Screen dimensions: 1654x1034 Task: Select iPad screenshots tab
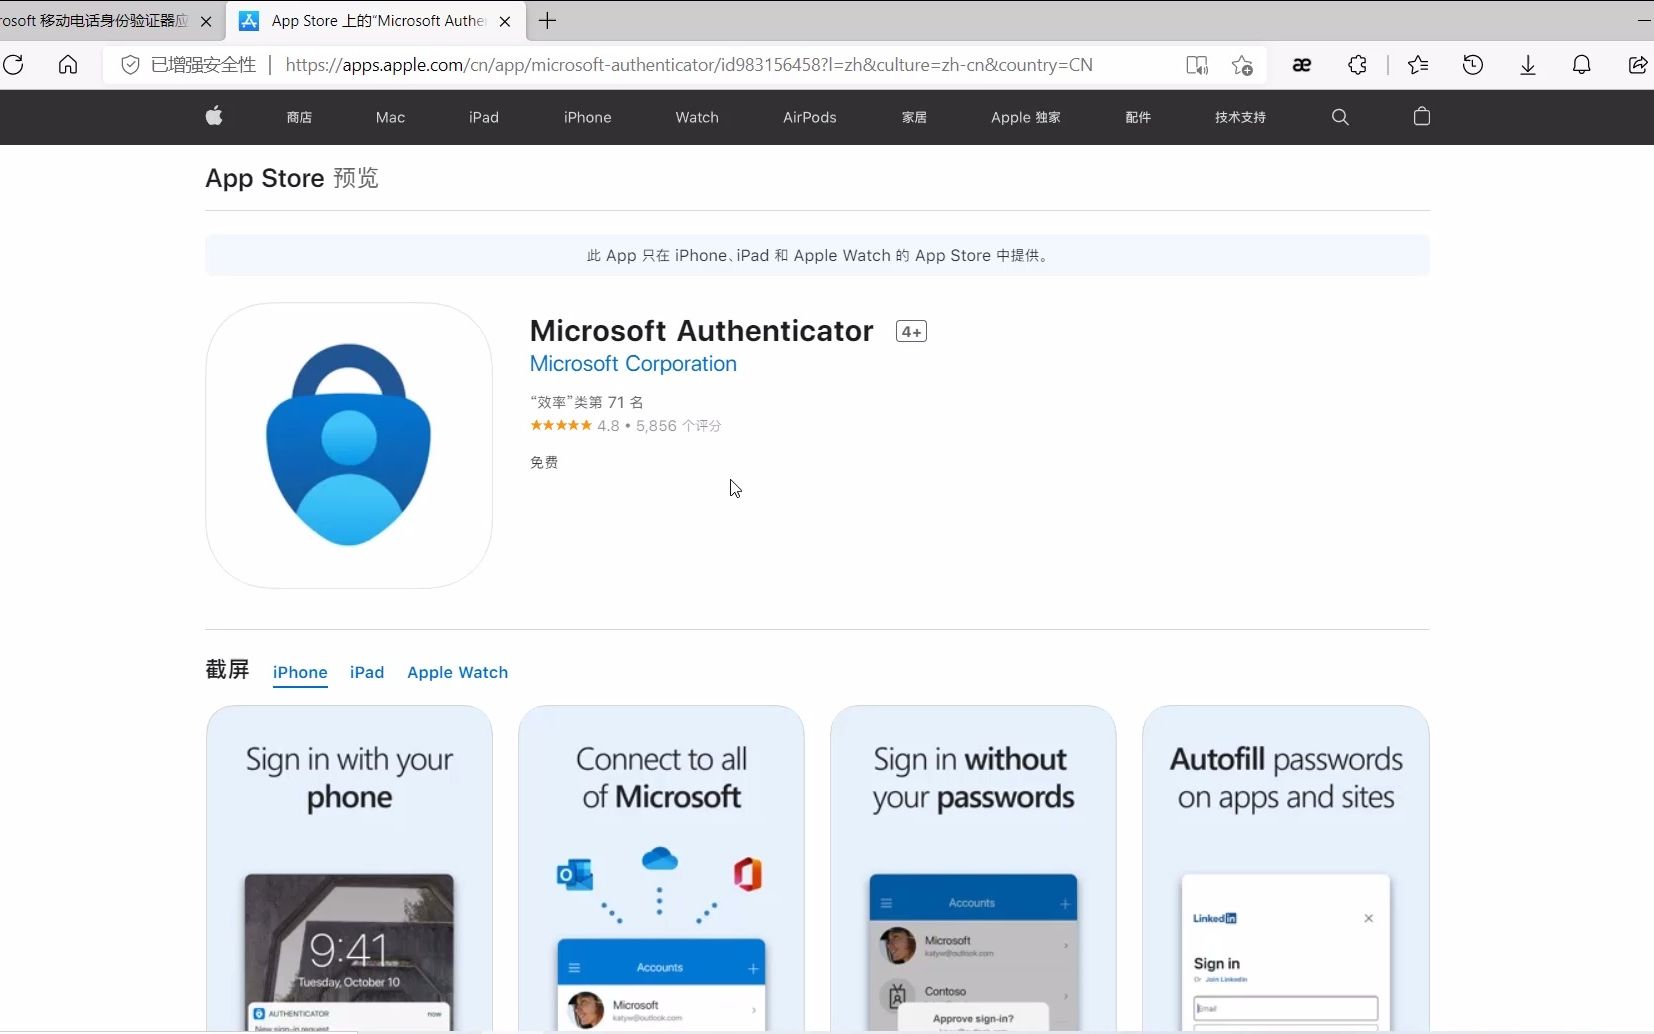[367, 672]
